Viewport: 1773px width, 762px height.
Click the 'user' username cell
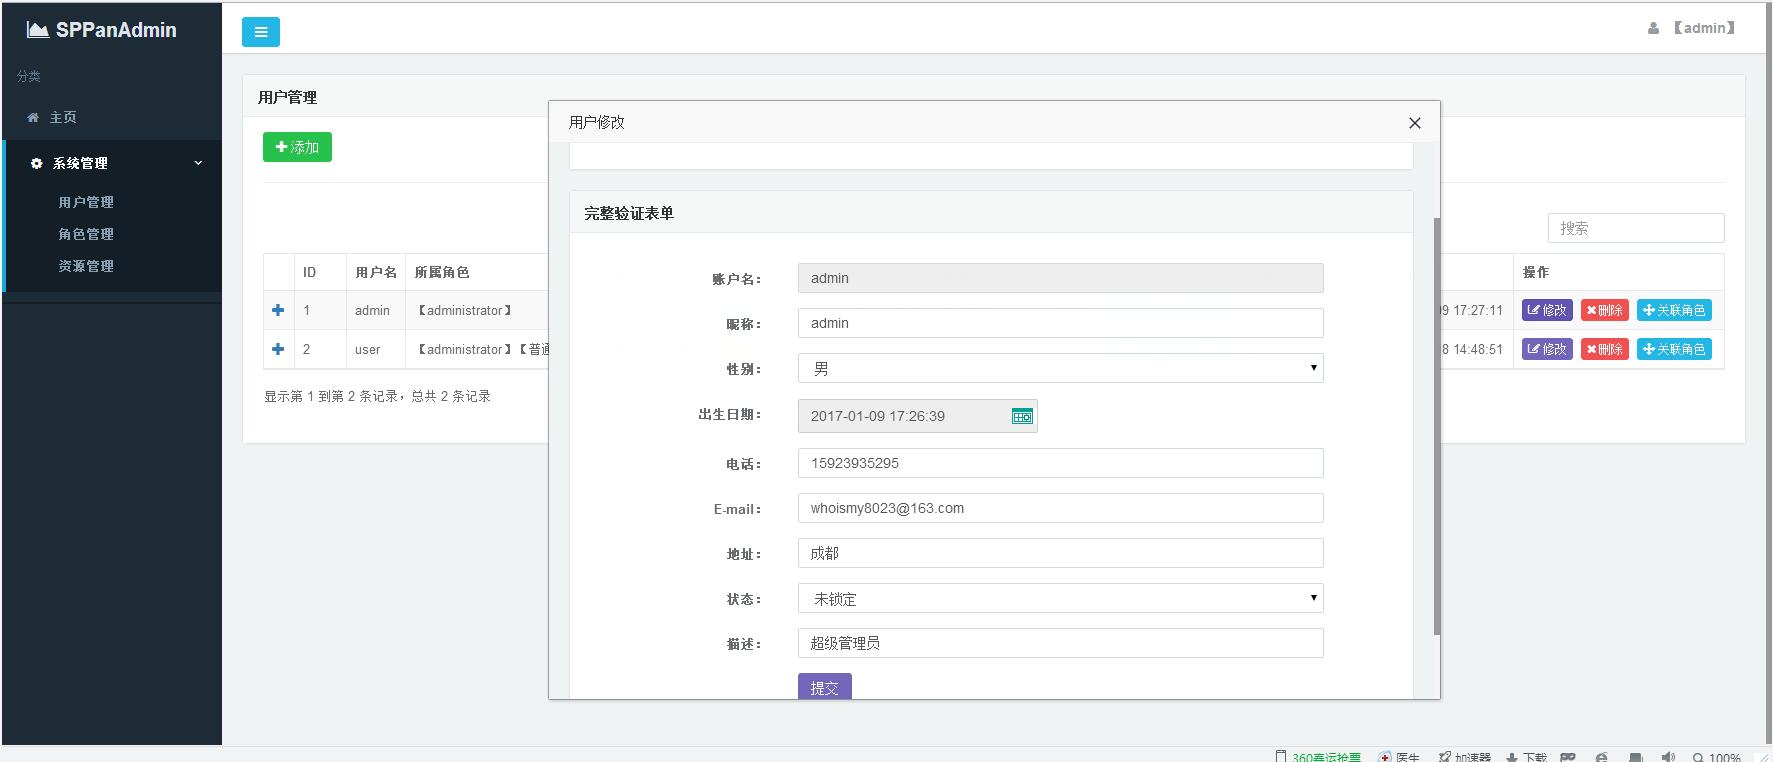click(368, 349)
